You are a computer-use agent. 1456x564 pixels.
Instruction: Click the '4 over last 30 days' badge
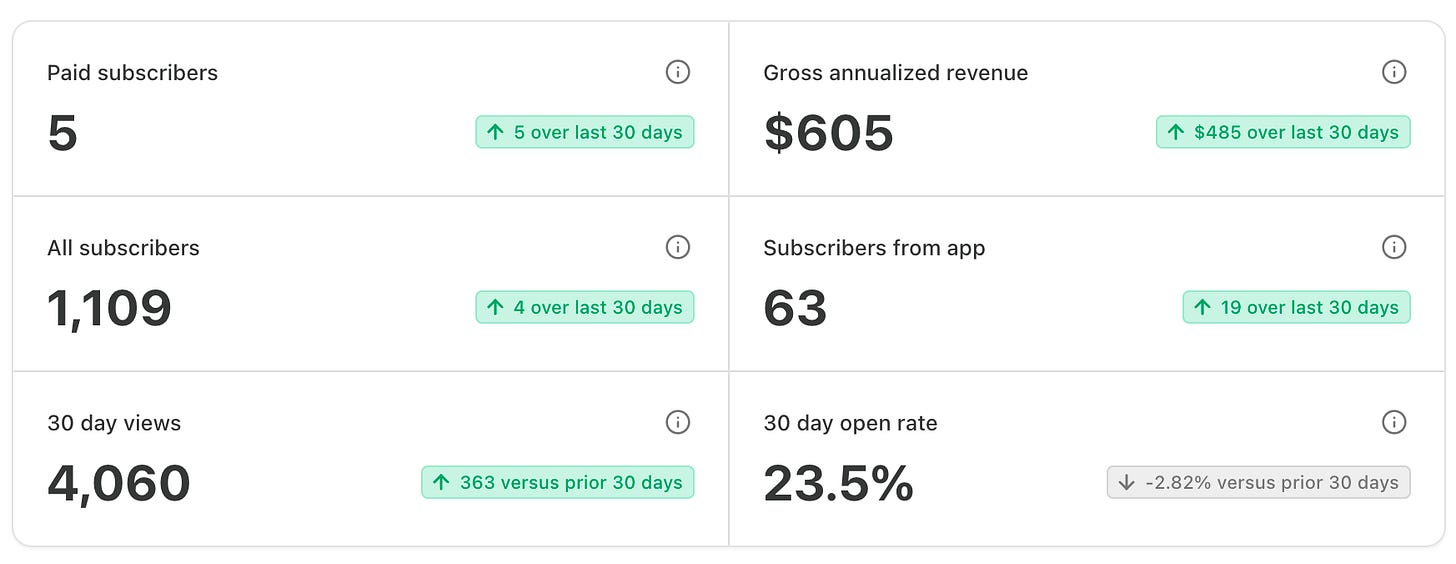coord(585,307)
